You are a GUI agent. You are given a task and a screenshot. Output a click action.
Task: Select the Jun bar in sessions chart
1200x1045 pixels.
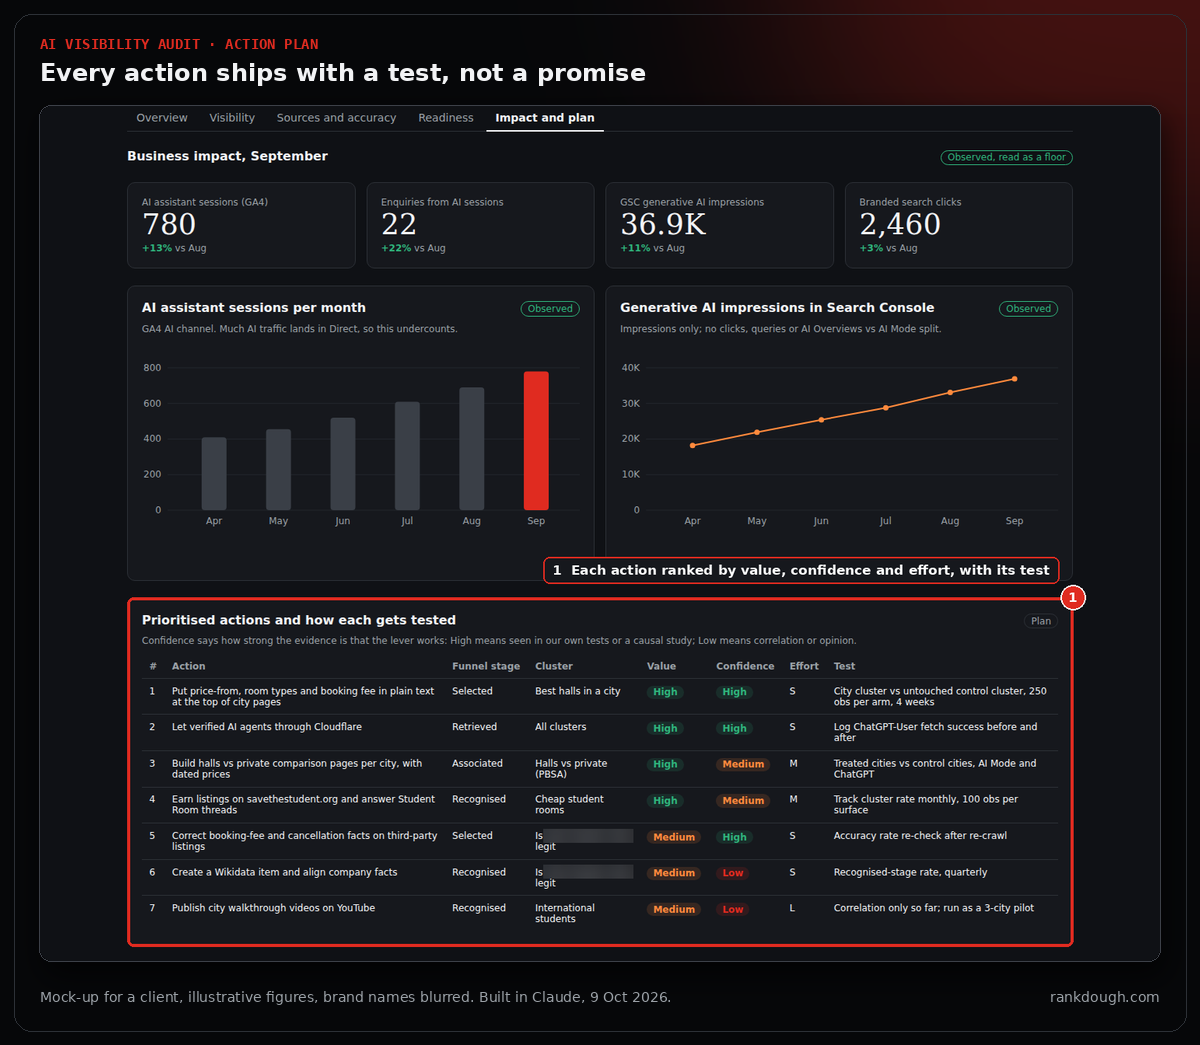(x=343, y=464)
